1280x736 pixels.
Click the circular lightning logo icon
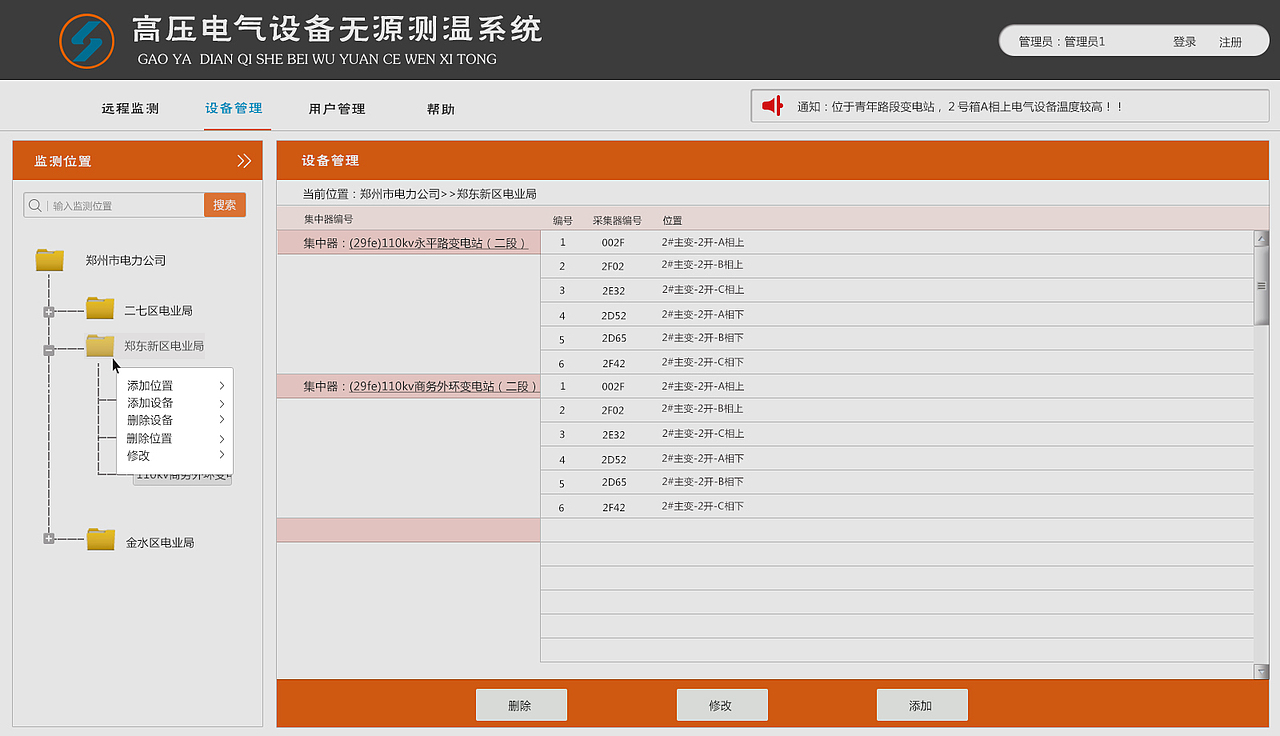87,40
